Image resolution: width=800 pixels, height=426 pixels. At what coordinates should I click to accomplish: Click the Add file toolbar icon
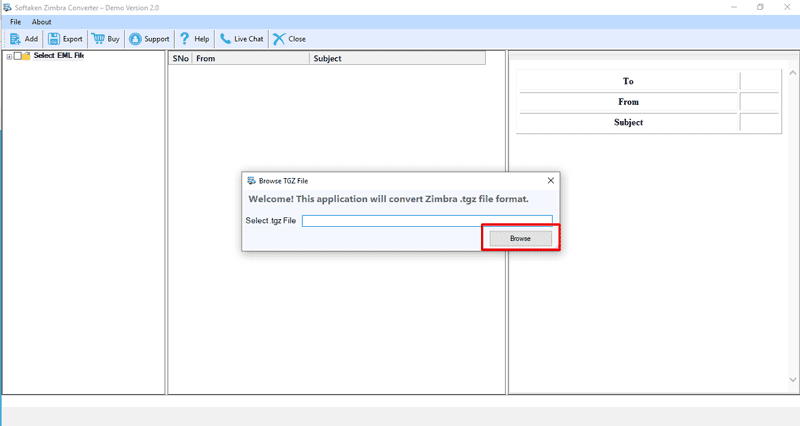15,39
